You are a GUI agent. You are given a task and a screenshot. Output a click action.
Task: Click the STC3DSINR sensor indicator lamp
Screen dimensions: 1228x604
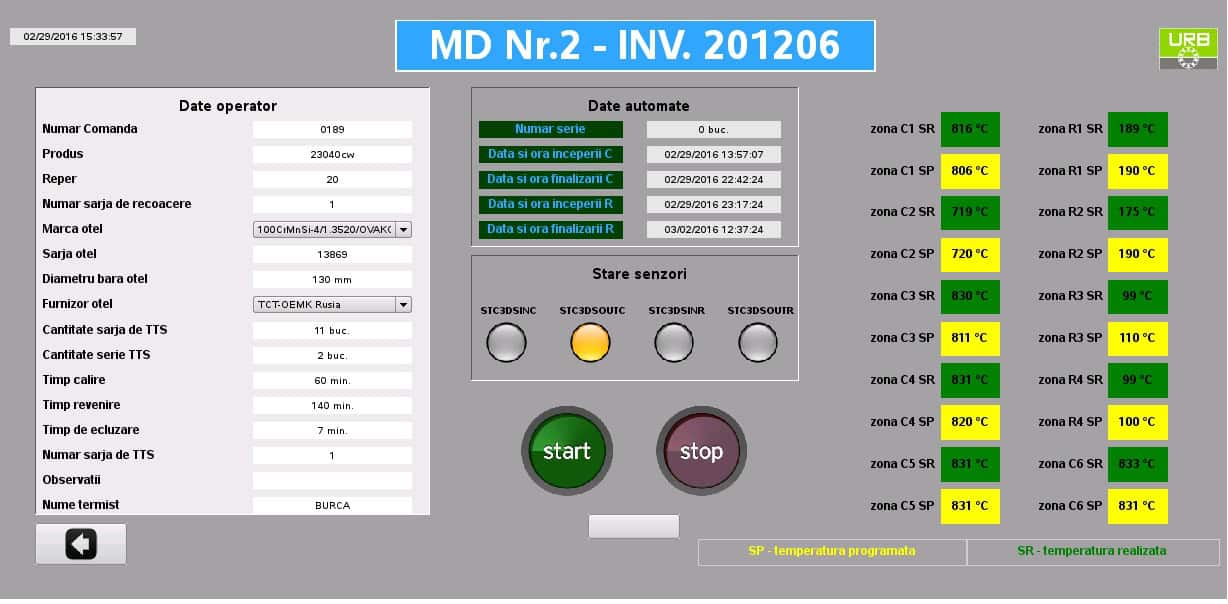coord(674,344)
